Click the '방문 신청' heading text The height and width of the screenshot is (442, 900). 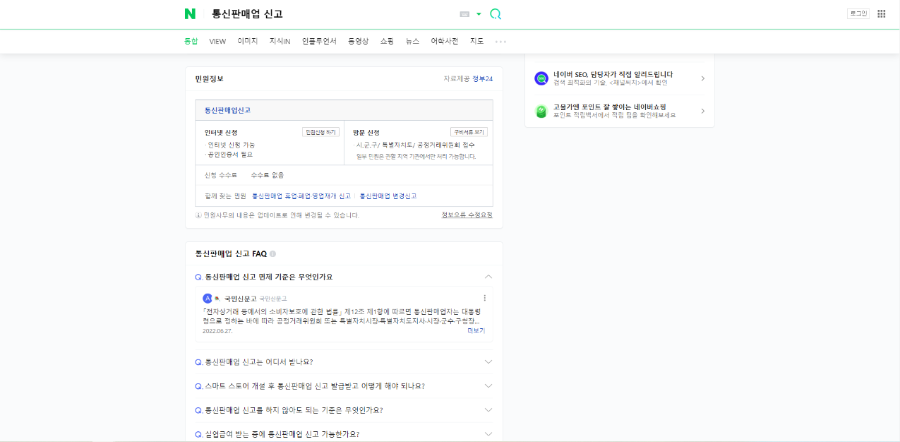click(x=366, y=132)
